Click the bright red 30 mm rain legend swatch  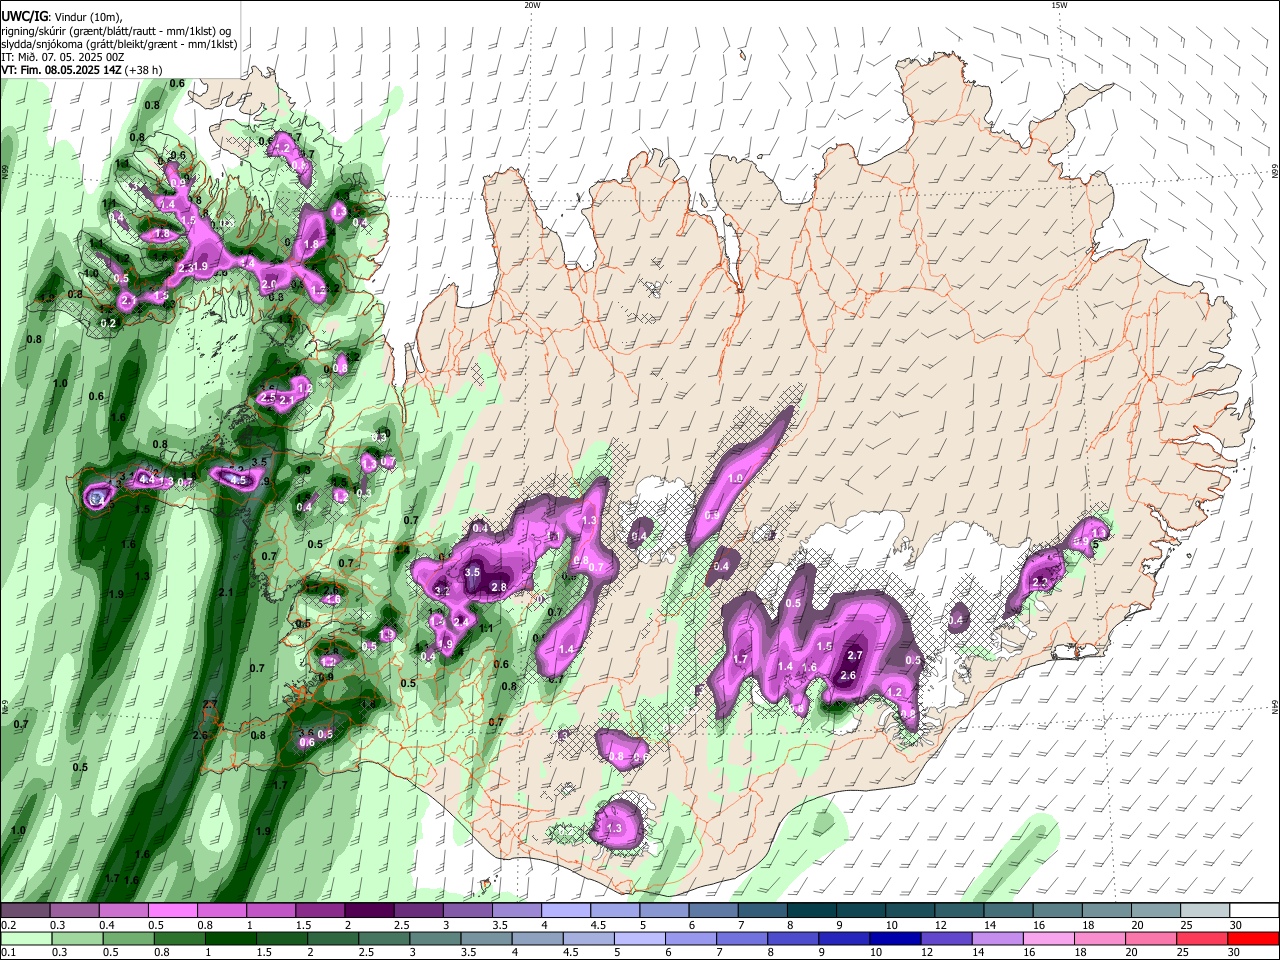tap(1253, 938)
